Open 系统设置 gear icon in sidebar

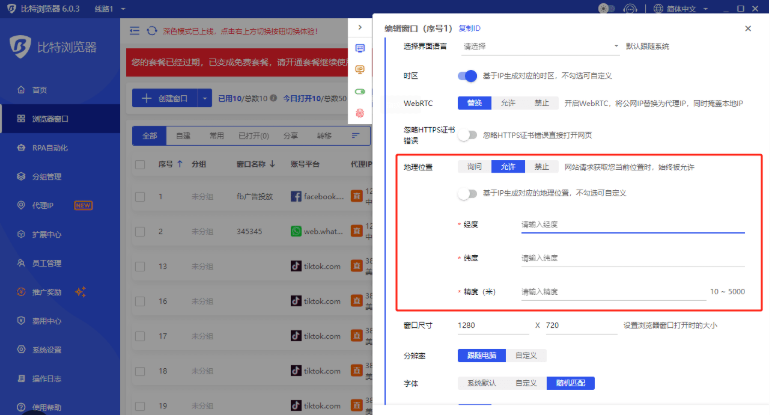coord(21,350)
